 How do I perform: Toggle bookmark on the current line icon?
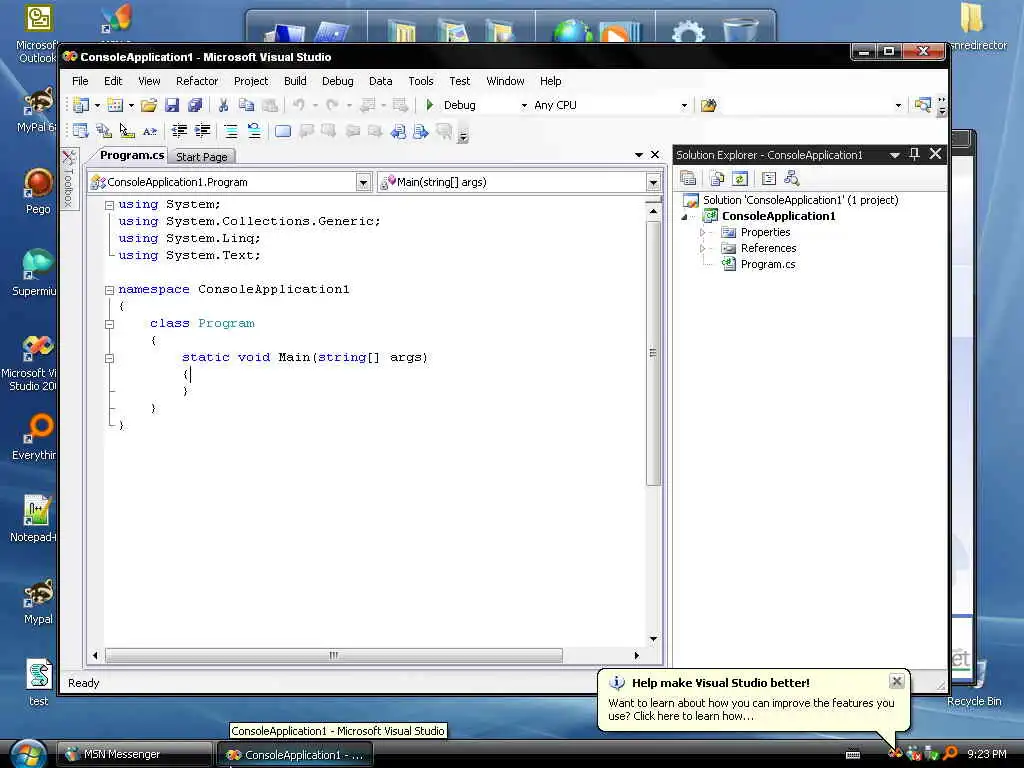[283, 131]
